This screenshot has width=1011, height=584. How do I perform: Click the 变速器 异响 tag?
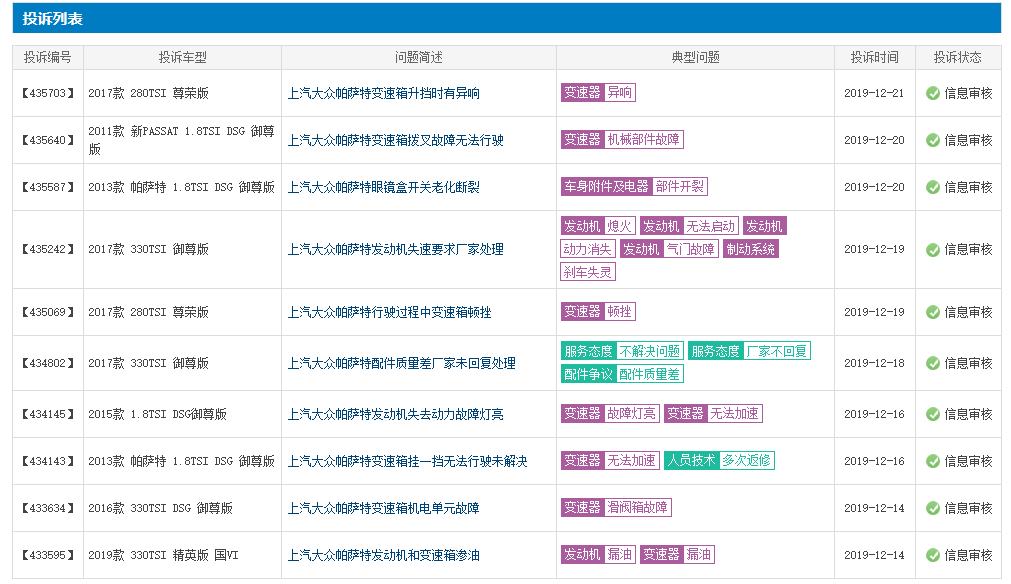pos(598,93)
